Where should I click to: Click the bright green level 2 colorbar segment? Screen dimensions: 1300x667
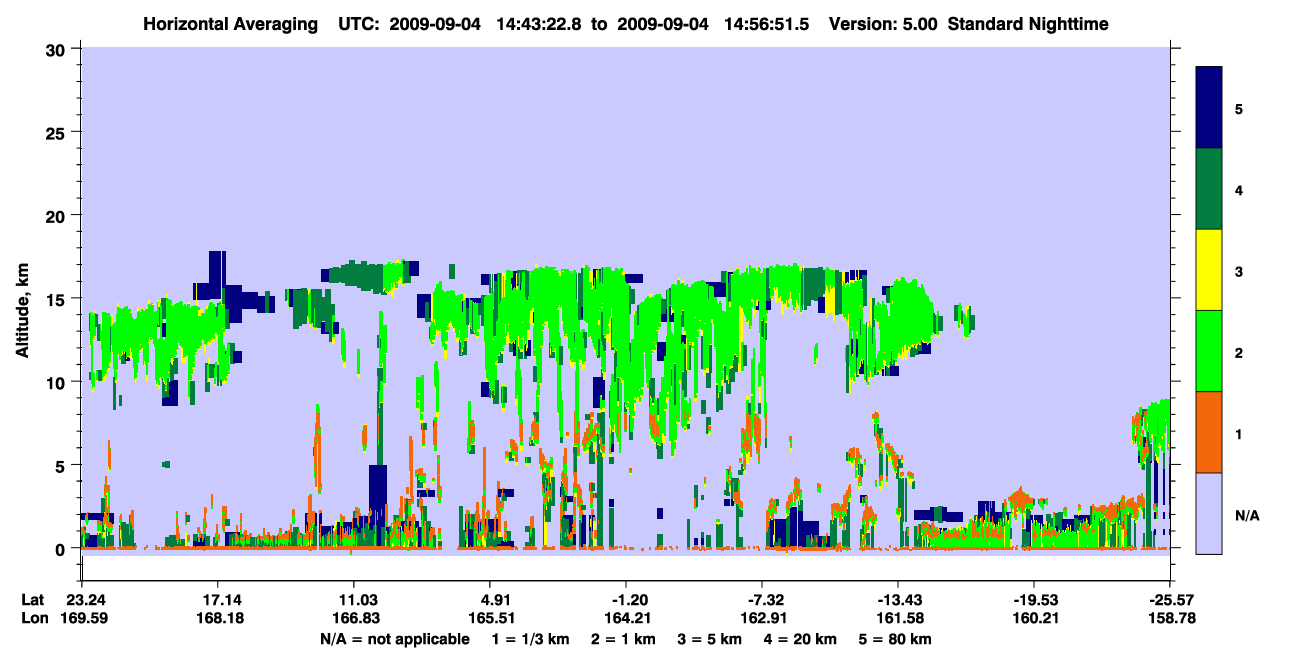click(1209, 351)
